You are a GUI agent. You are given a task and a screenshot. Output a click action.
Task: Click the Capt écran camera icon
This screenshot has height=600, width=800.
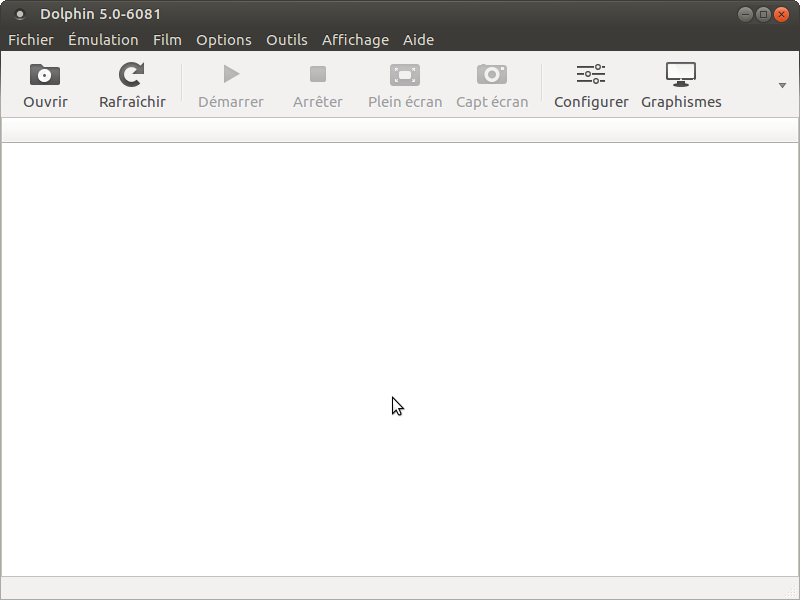(x=492, y=74)
